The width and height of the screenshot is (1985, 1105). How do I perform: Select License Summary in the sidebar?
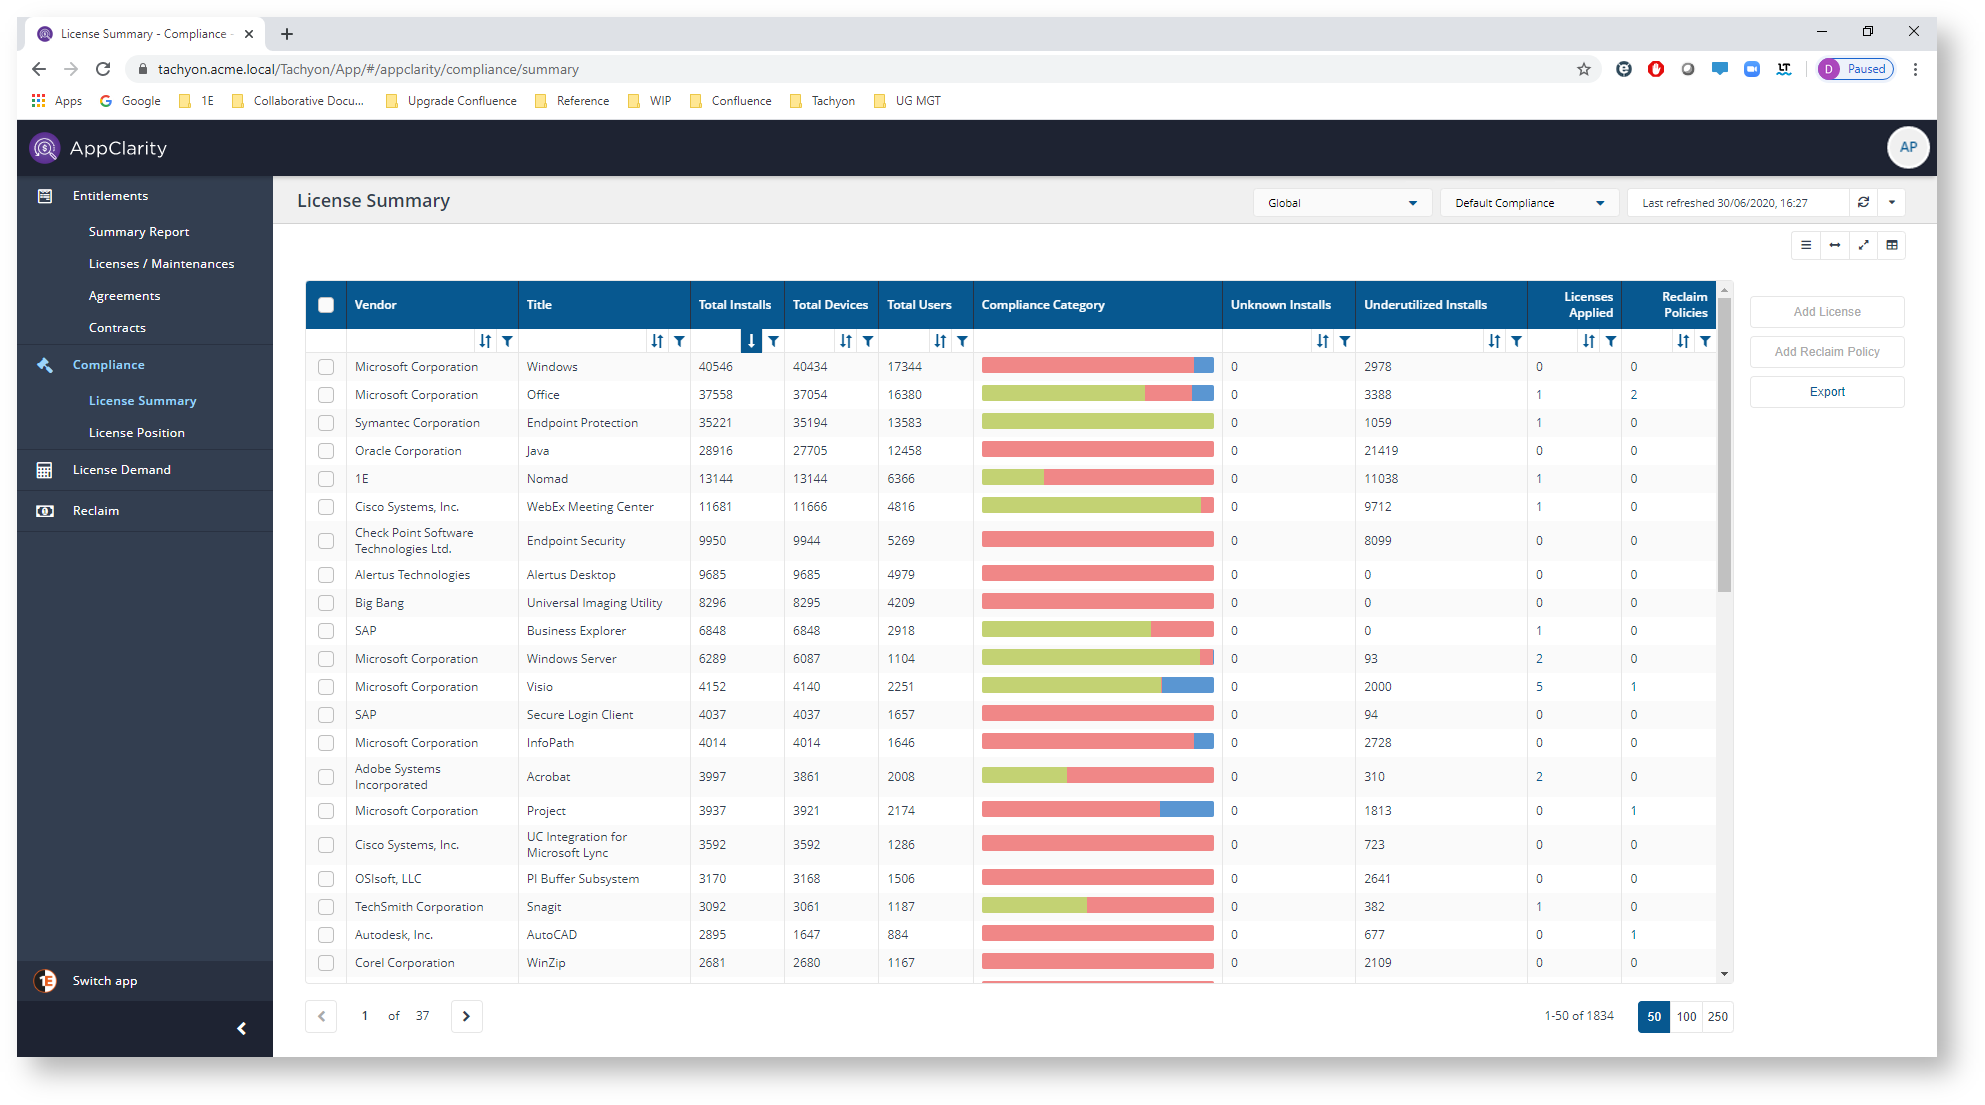pyautogui.click(x=142, y=401)
